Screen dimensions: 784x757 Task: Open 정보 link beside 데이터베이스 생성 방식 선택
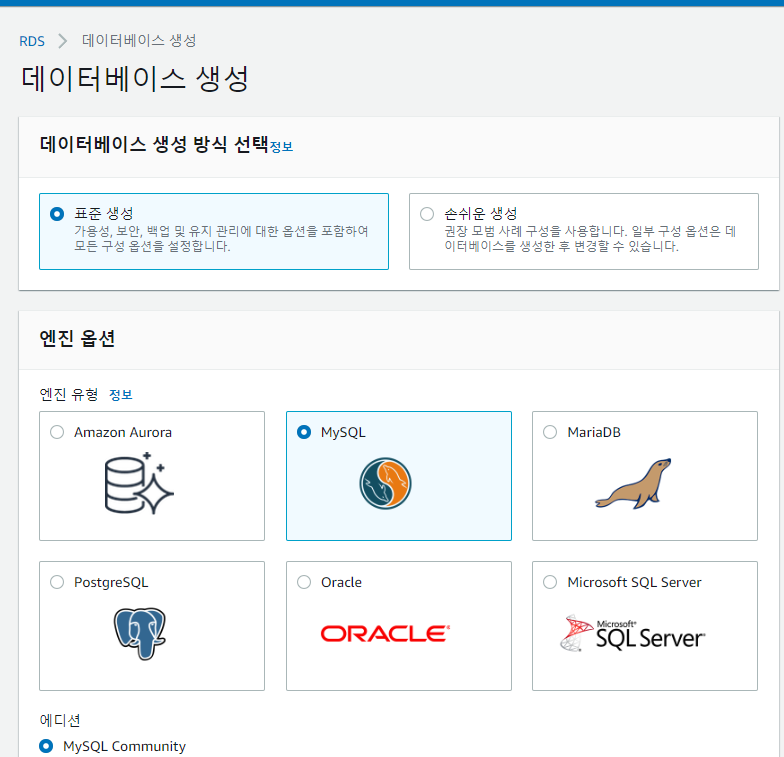(281, 146)
